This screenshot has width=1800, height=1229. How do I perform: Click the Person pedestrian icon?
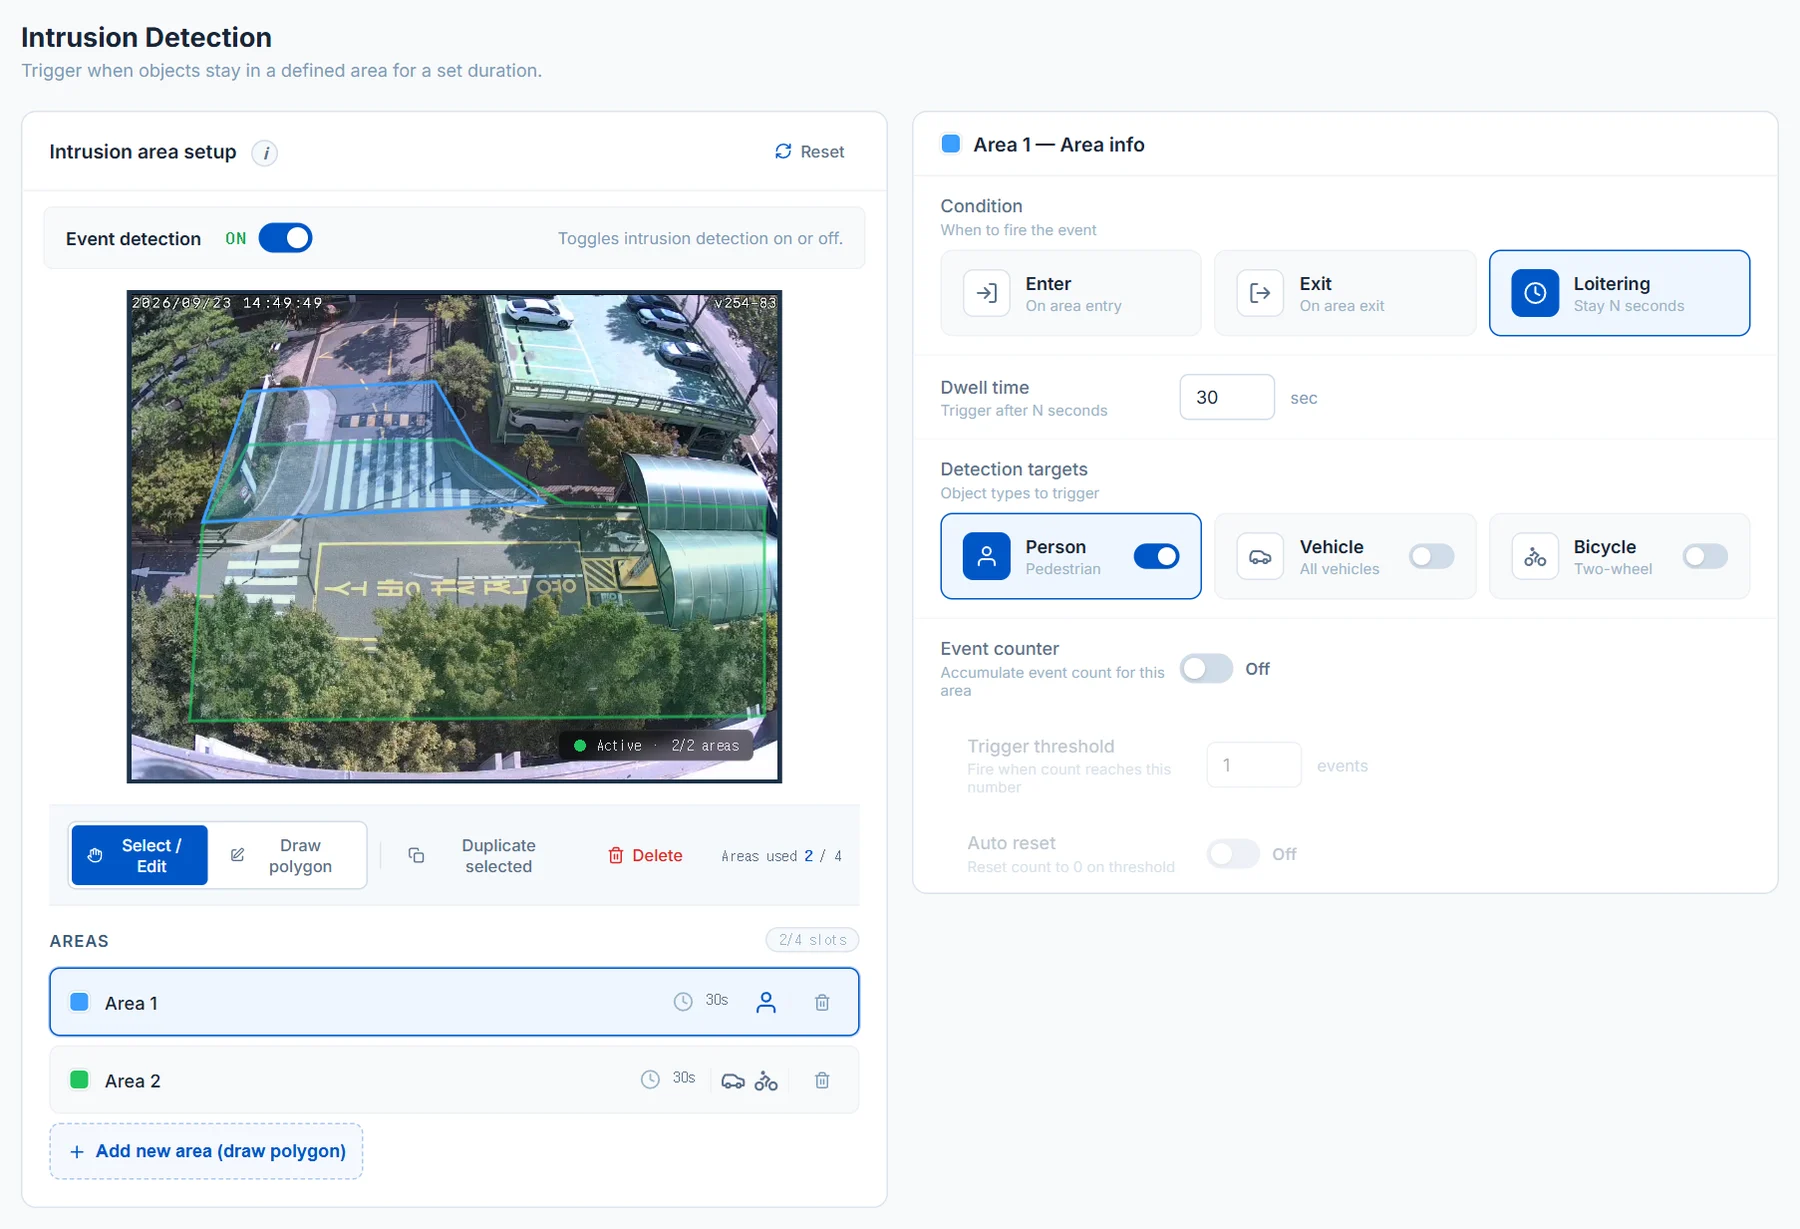pos(986,556)
